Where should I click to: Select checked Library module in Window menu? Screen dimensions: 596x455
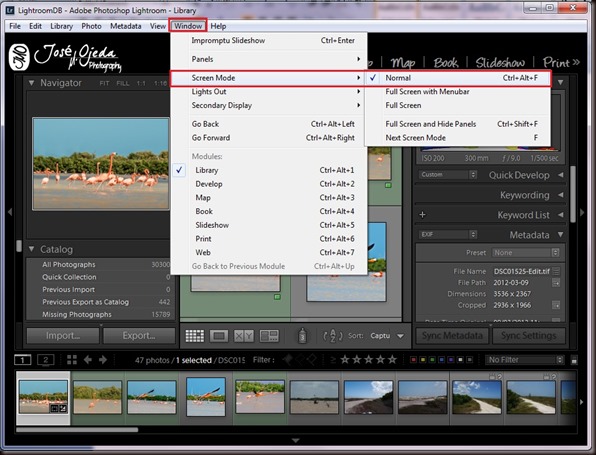pos(269,170)
